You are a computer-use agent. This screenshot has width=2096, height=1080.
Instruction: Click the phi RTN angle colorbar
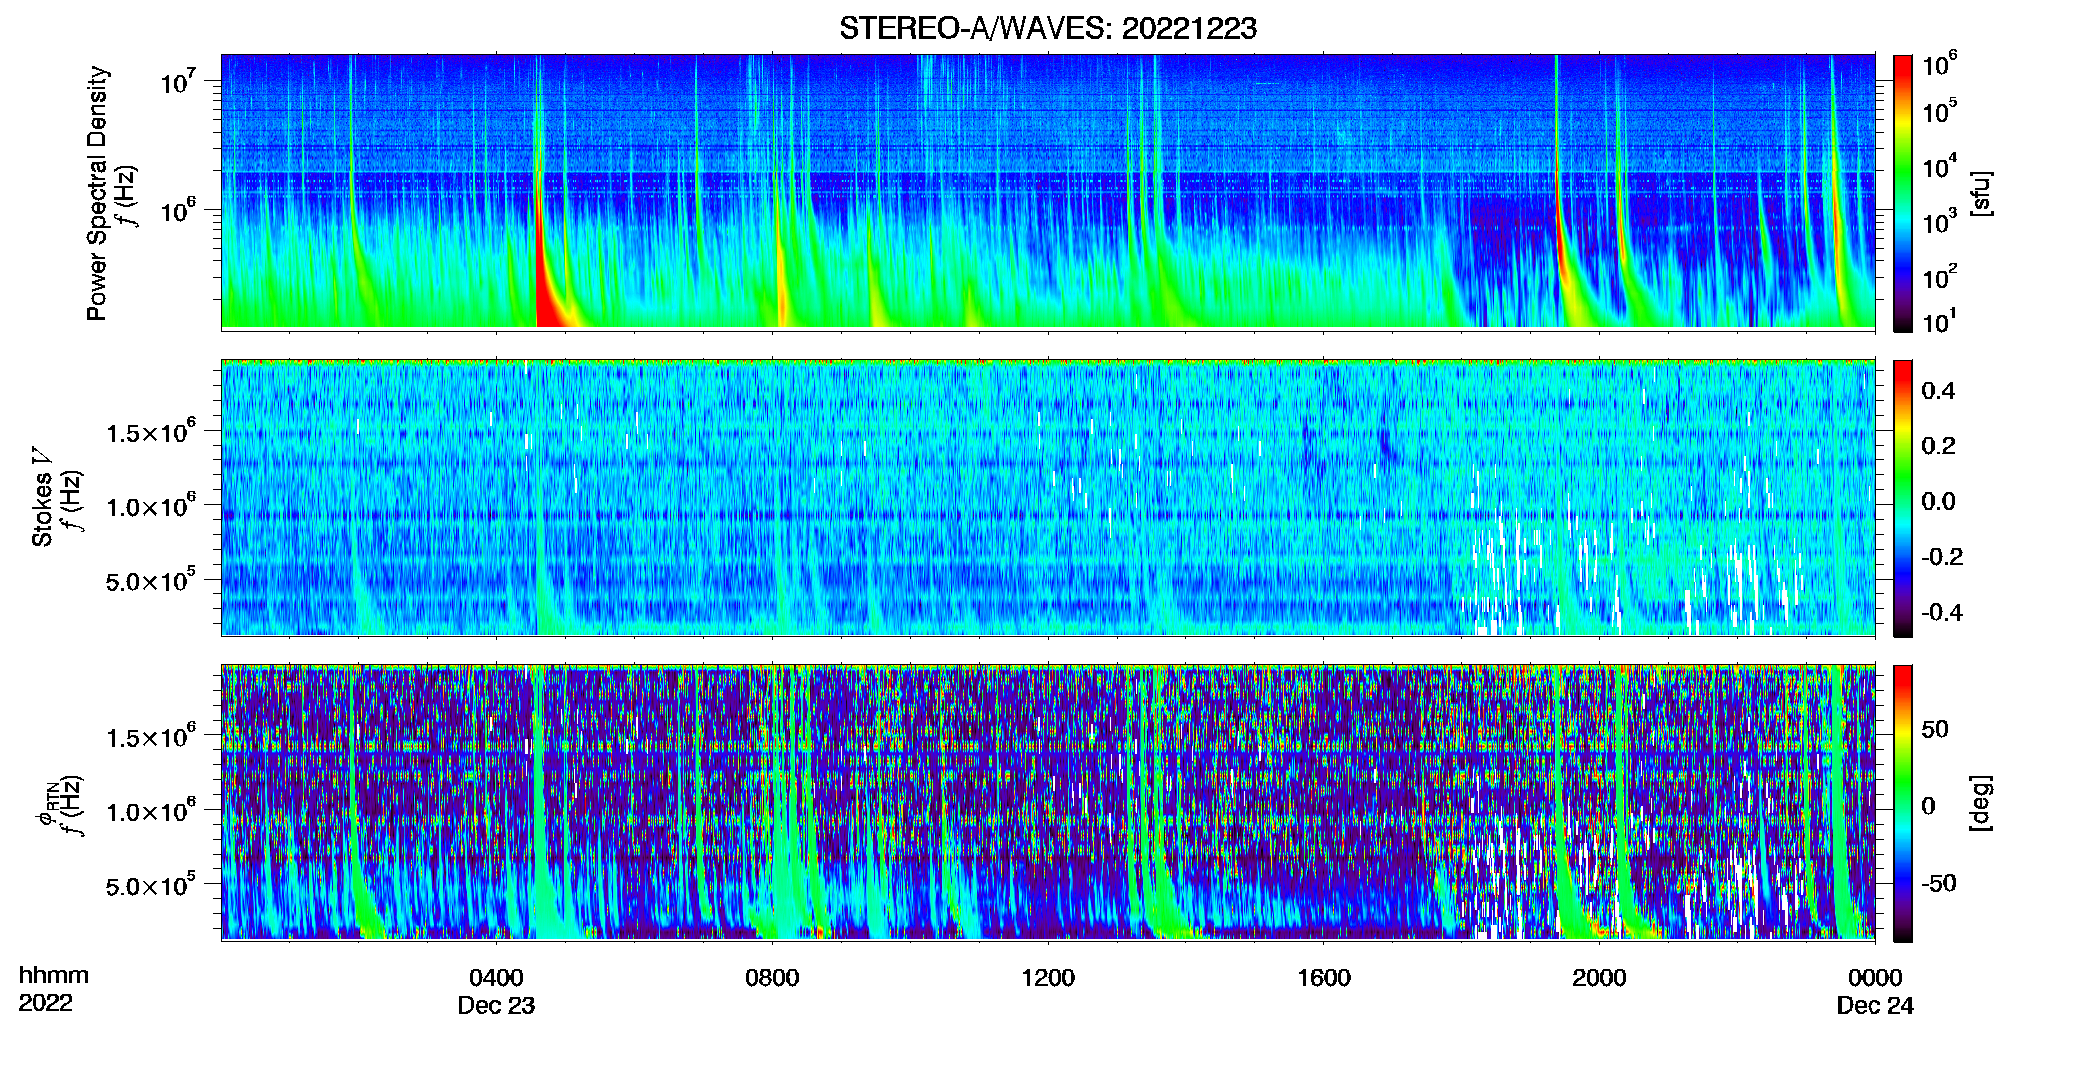click(1903, 803)
